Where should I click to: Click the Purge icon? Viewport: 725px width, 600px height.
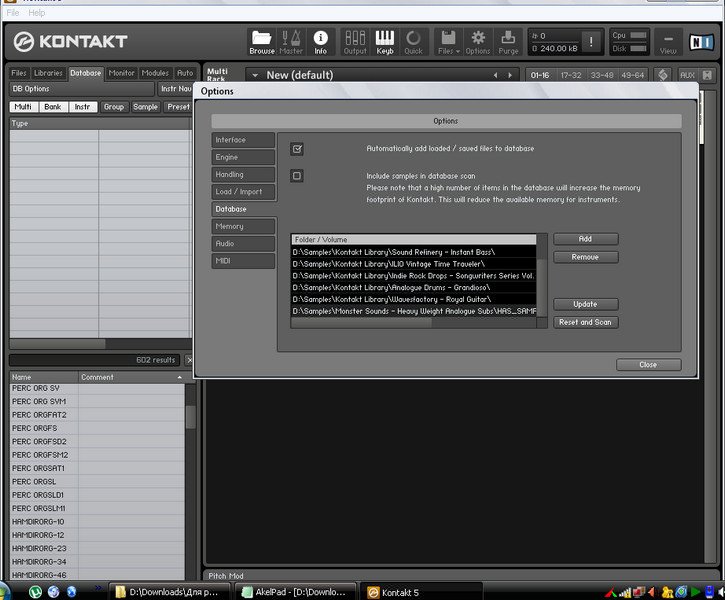click(x=508, y=42)
